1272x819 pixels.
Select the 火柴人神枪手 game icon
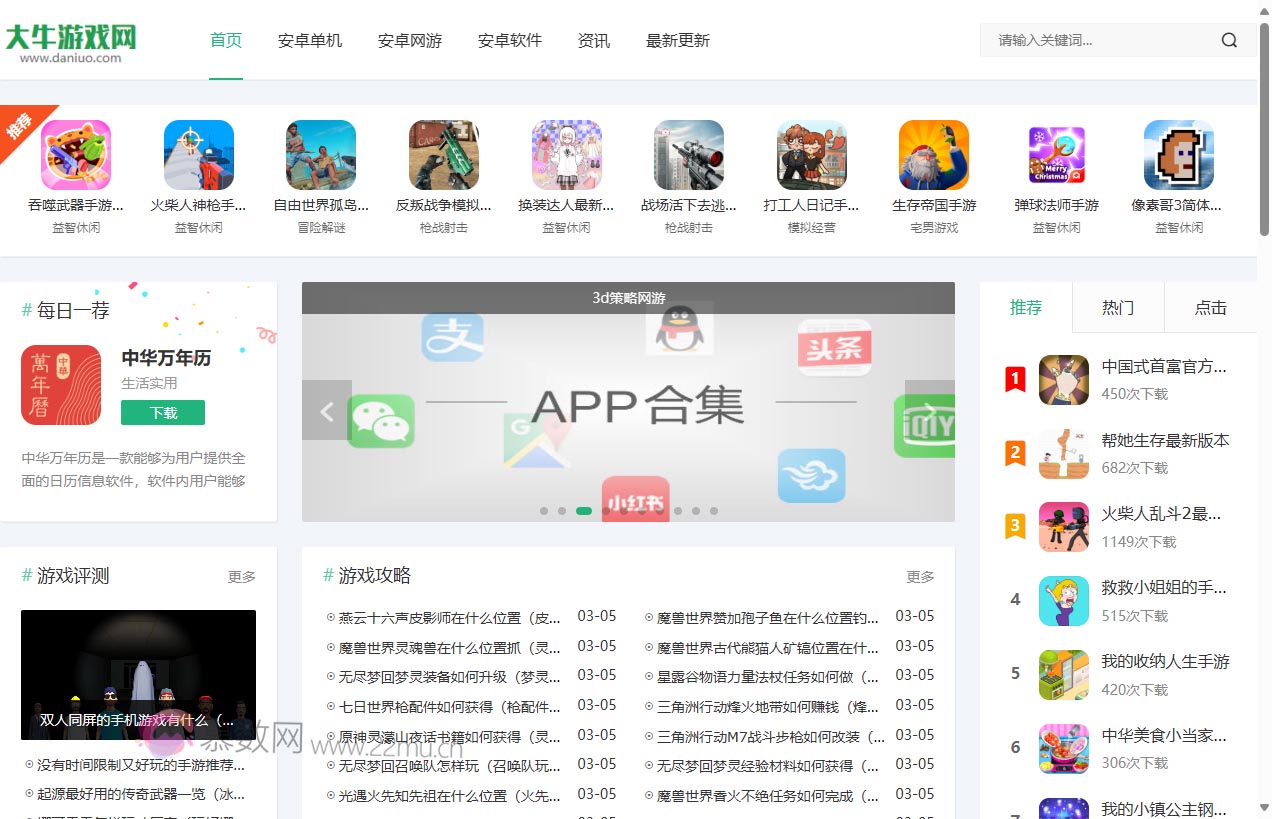coord(198,155)
